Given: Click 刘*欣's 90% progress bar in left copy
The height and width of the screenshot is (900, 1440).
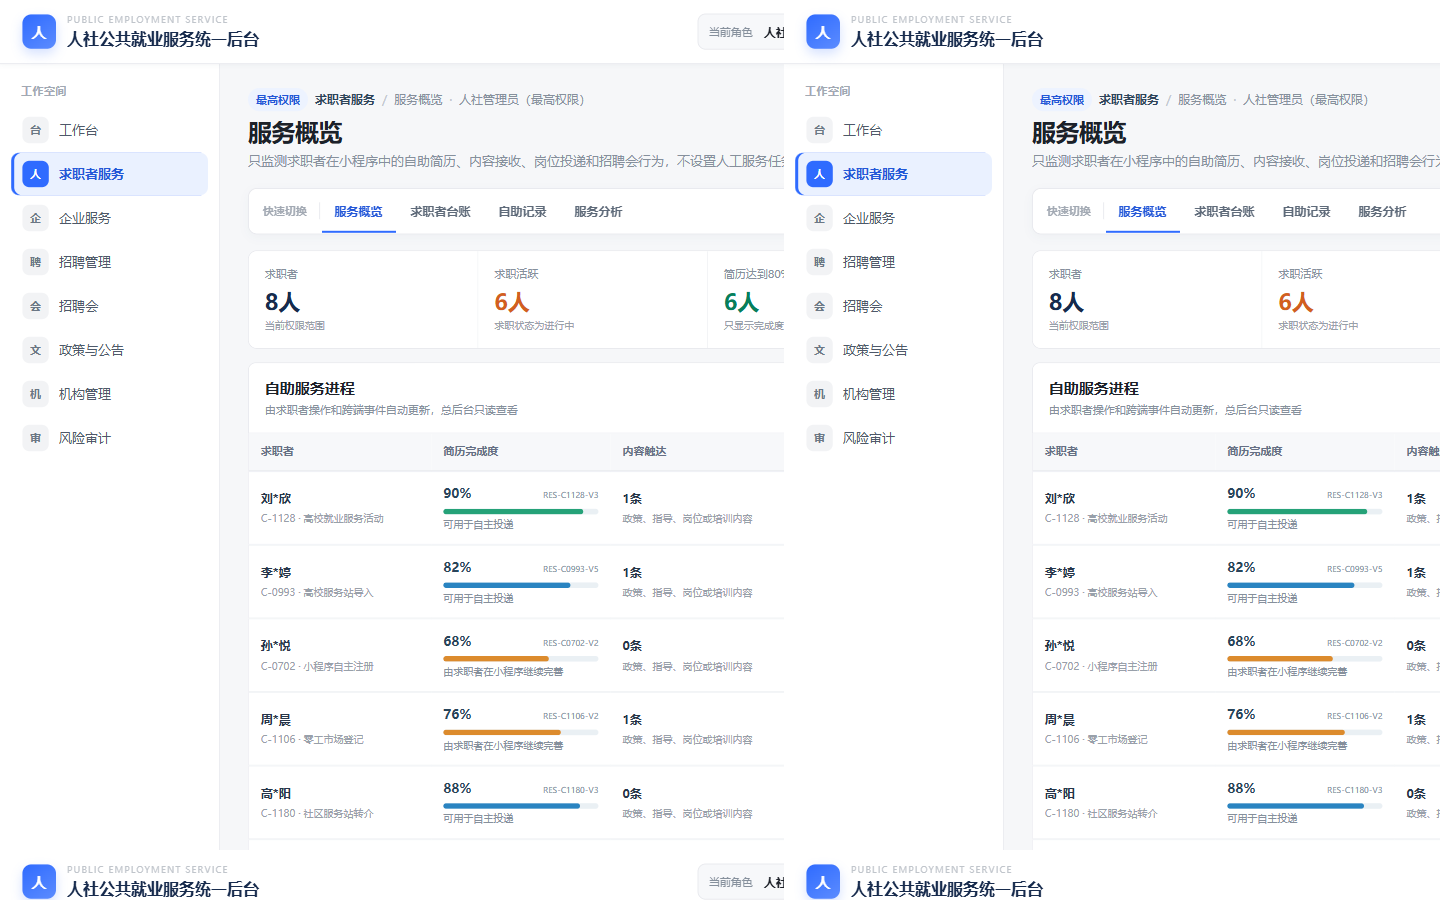Looking at the screenshot, I should pos(521,512).
